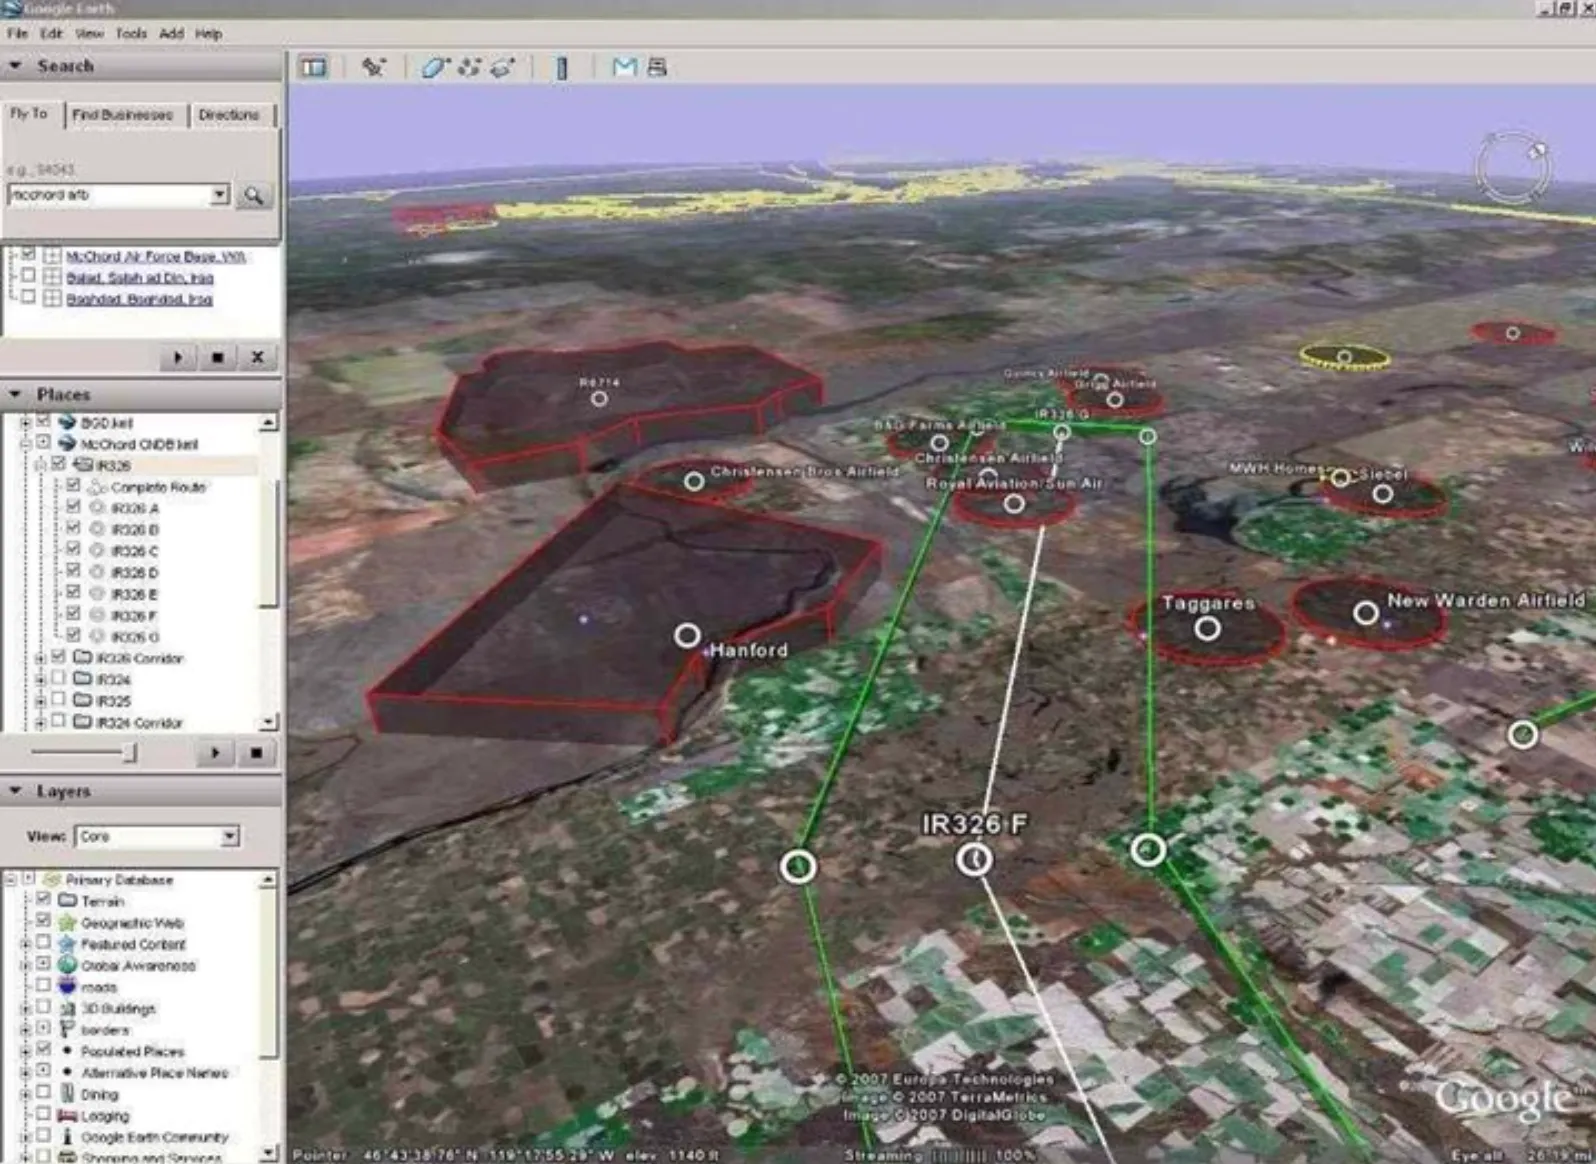Click the IR326 F waypoint marker
Viewport: 1596px width, 1164px height.
[x=974, y=859]
